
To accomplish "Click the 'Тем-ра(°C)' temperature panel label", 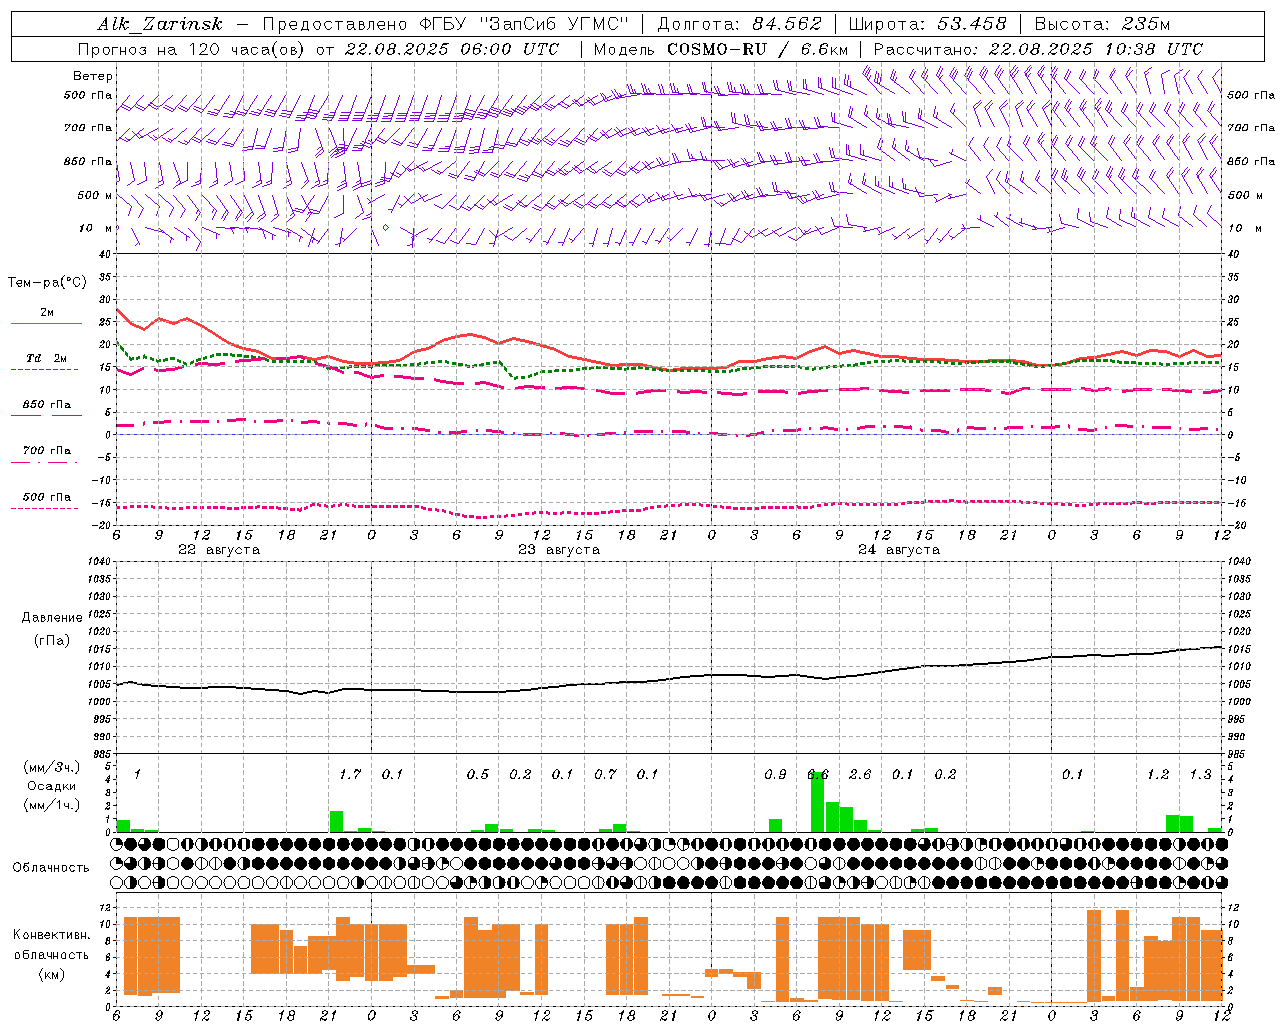I will (47, 283).
